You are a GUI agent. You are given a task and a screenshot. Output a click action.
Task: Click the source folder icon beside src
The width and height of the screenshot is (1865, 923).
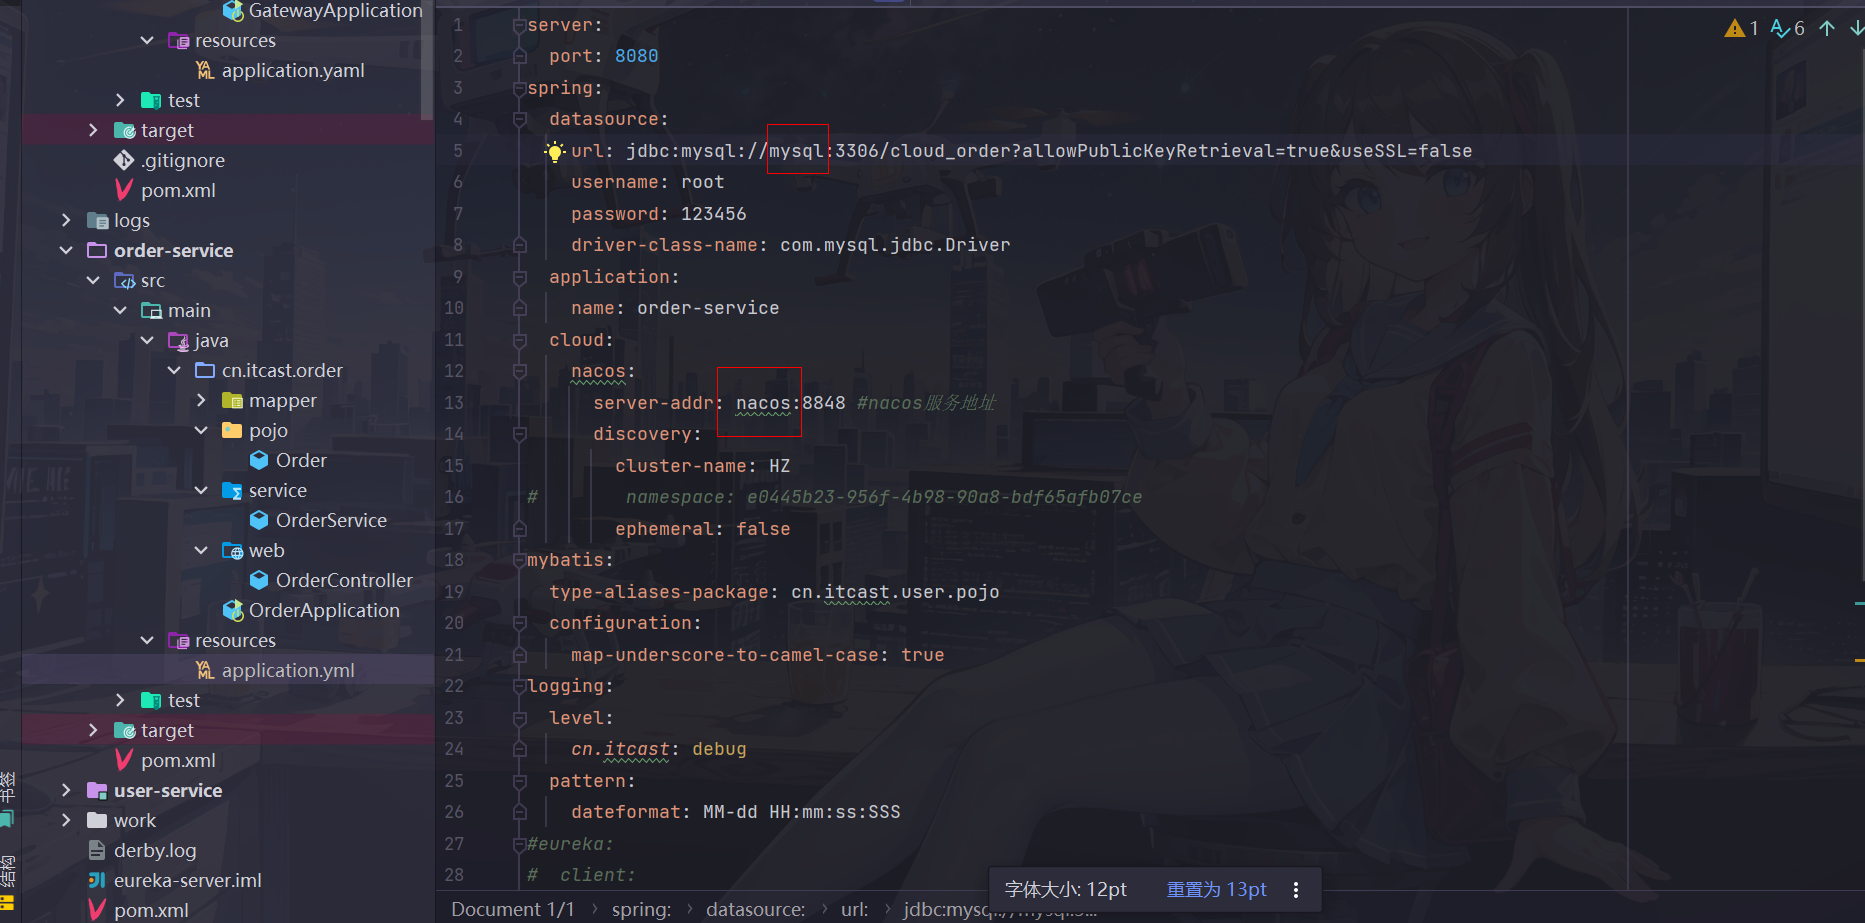(124, 280)
